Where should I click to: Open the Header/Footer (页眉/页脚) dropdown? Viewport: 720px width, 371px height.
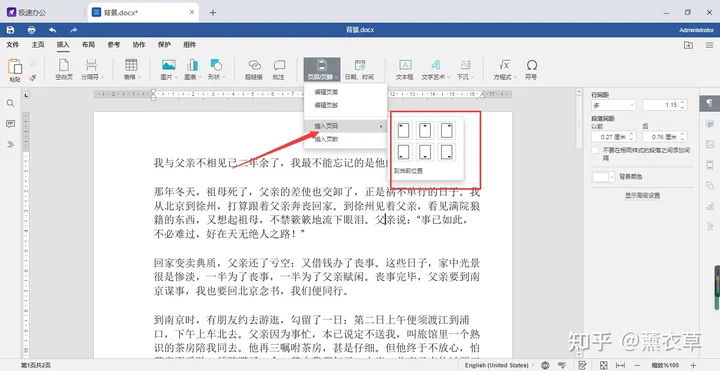click(x=322, y=69)
